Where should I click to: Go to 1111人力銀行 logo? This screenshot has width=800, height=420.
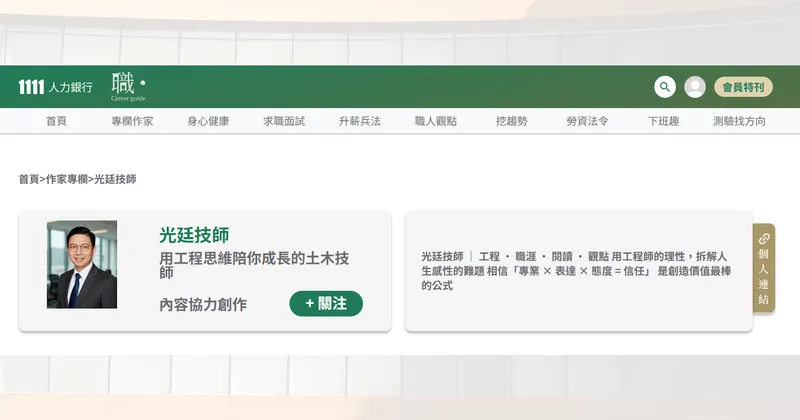click(55, 87)
